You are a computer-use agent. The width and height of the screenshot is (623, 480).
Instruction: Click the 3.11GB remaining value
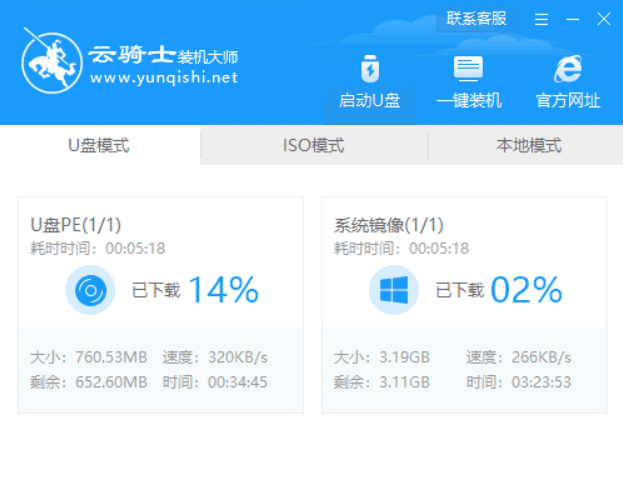click(404, 382)
